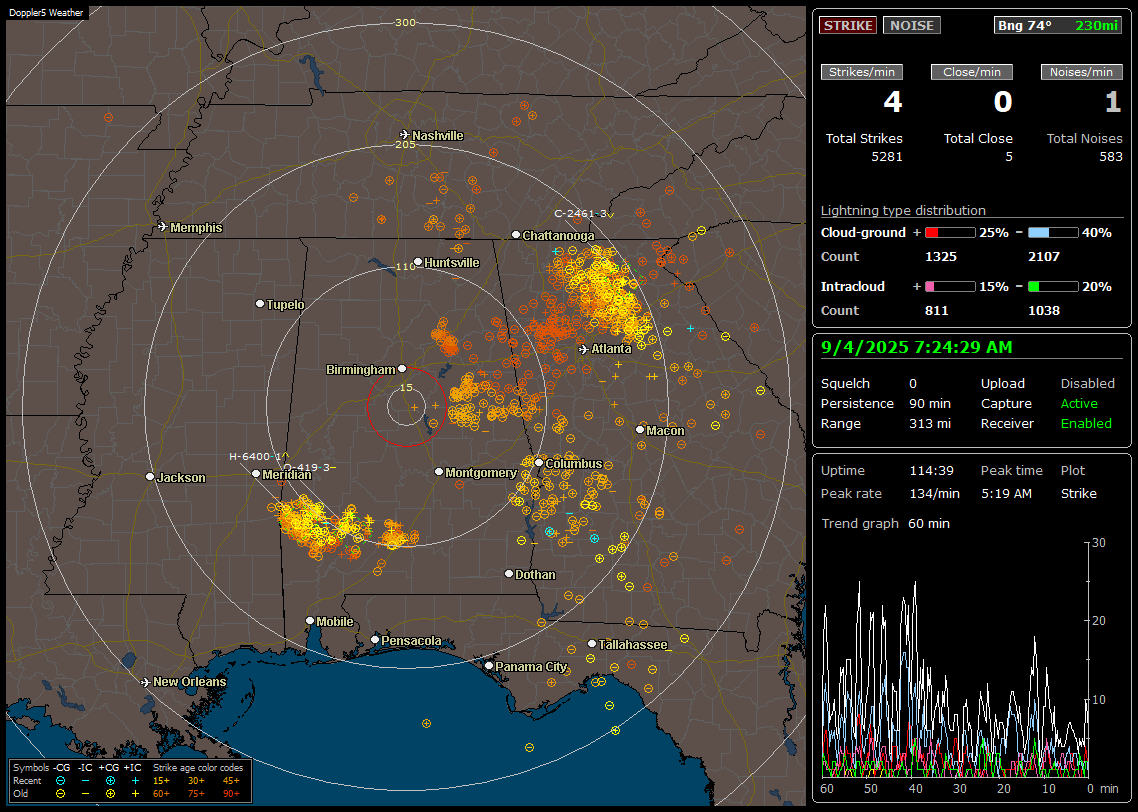Image resolution: width=1138 pixels, height=812 pixels.
Task: Click the bearing and distance readout box
Action: tap(1058, 25)
